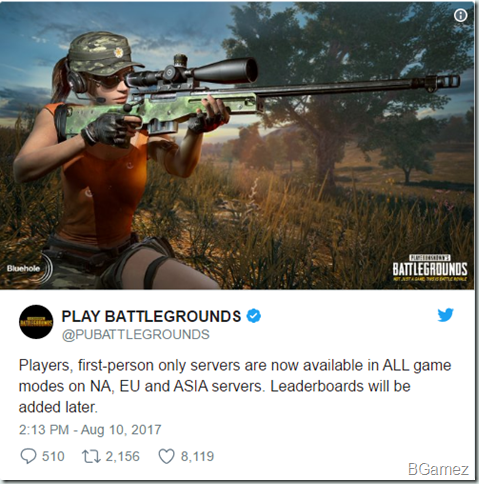
Task: Click the tweet text about first-person servers
Action: [x=235, y=386]
